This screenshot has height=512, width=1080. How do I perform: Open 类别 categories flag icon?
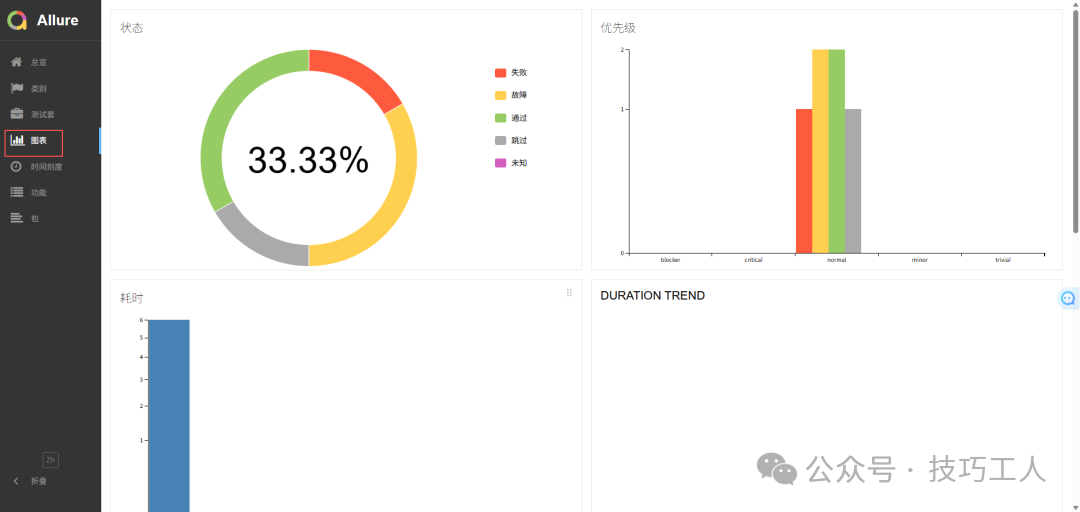[16, 88]
